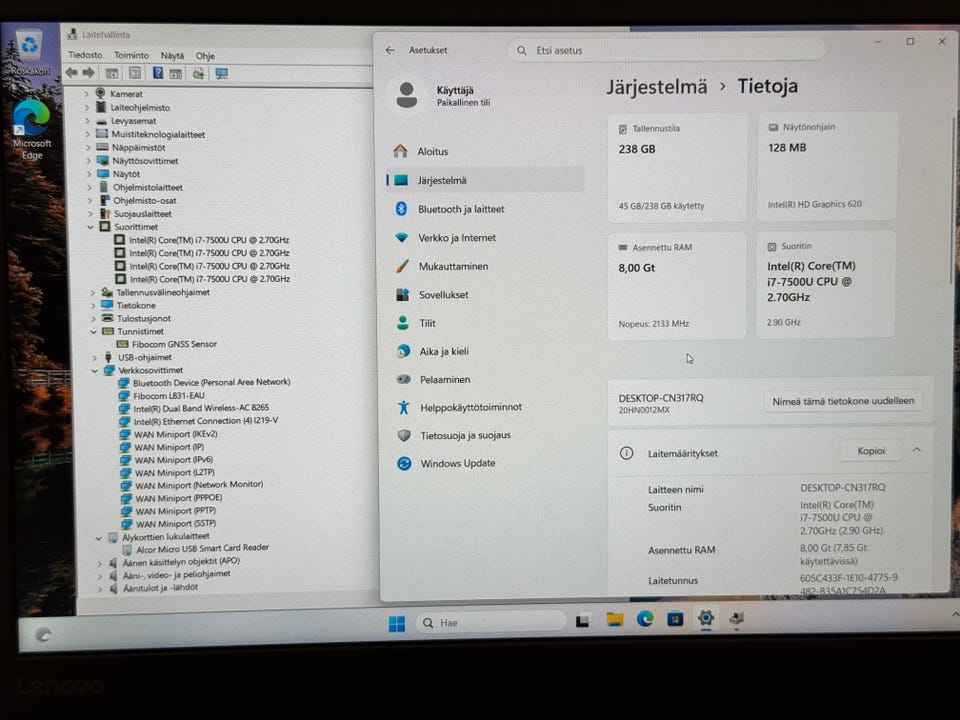Image resolution: width=960 pixels, height=720 pixels.
Task: Launch Edge from the taskbar
Action: click(645, 620)
